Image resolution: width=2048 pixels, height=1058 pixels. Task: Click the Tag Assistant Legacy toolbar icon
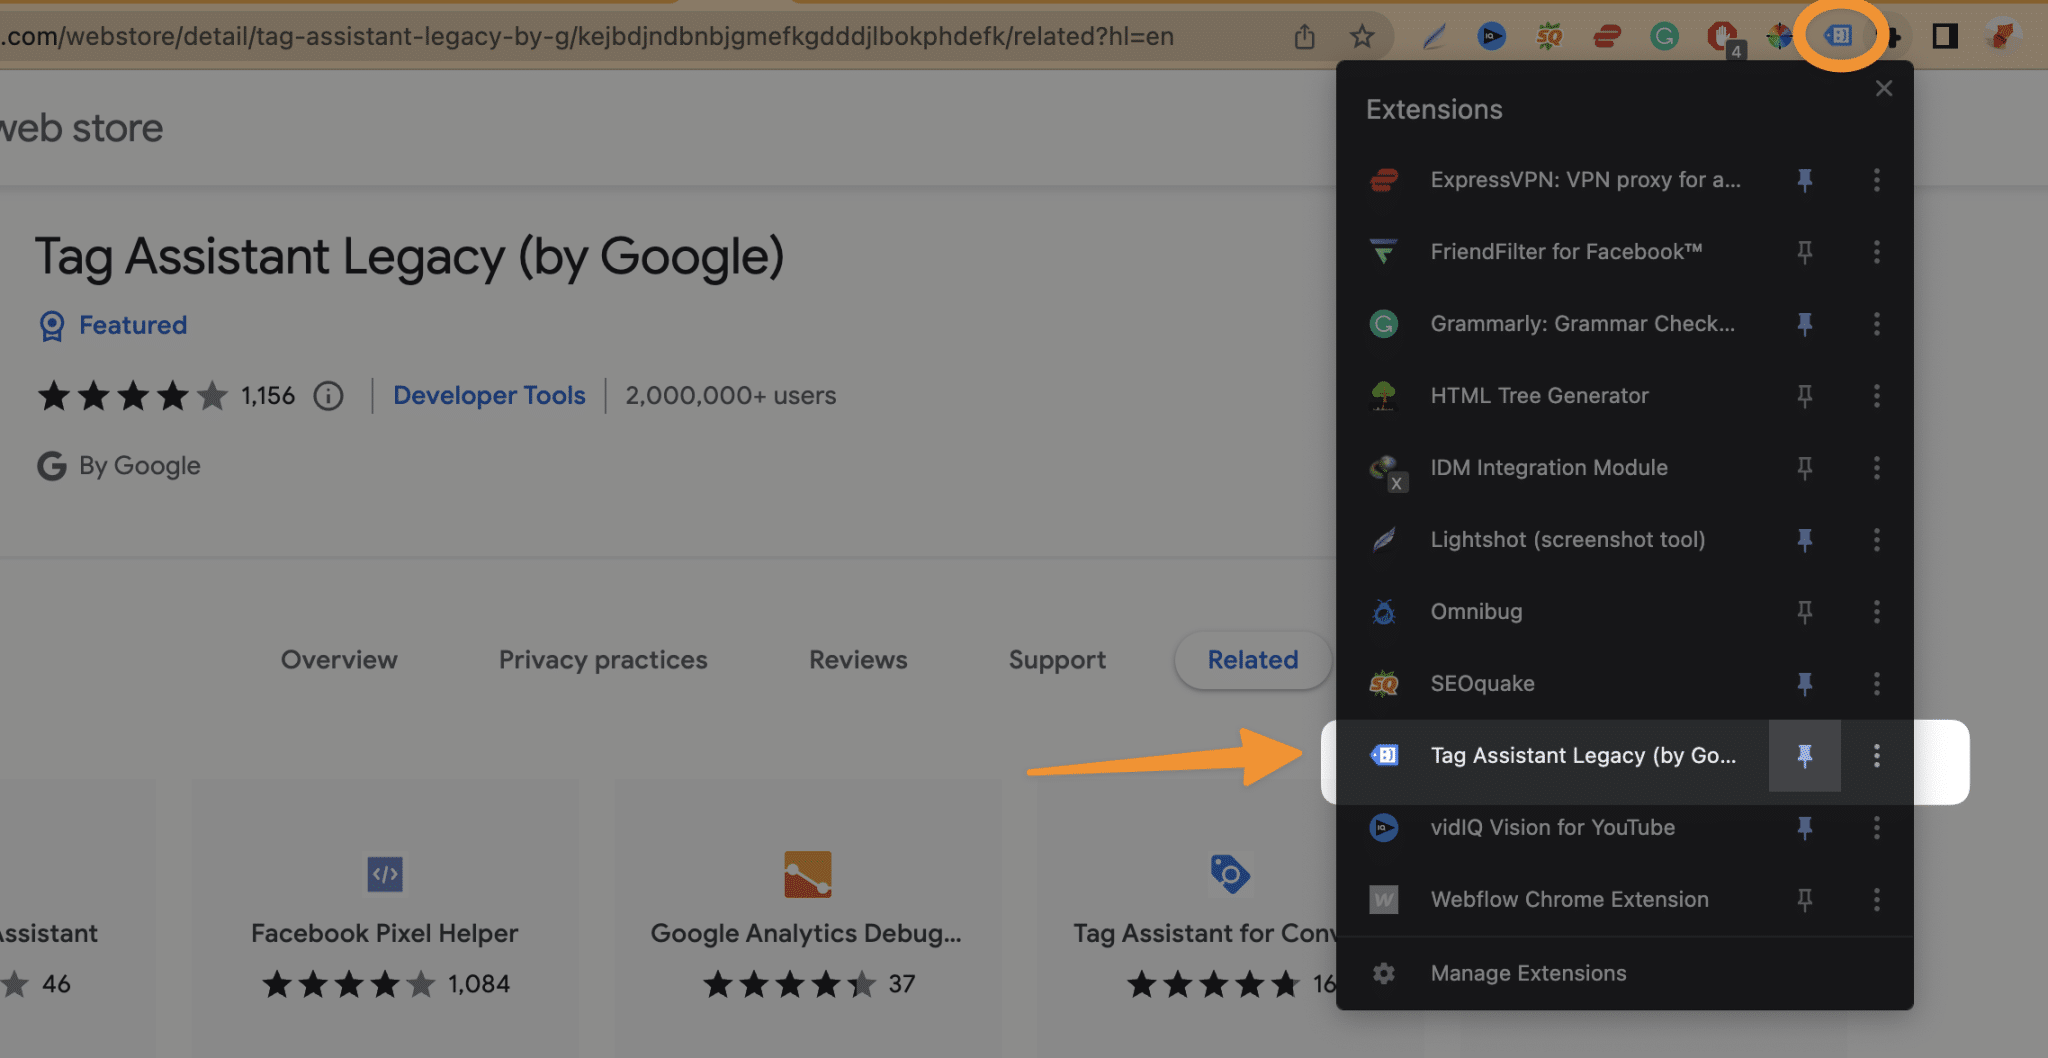coord(1838,36)
